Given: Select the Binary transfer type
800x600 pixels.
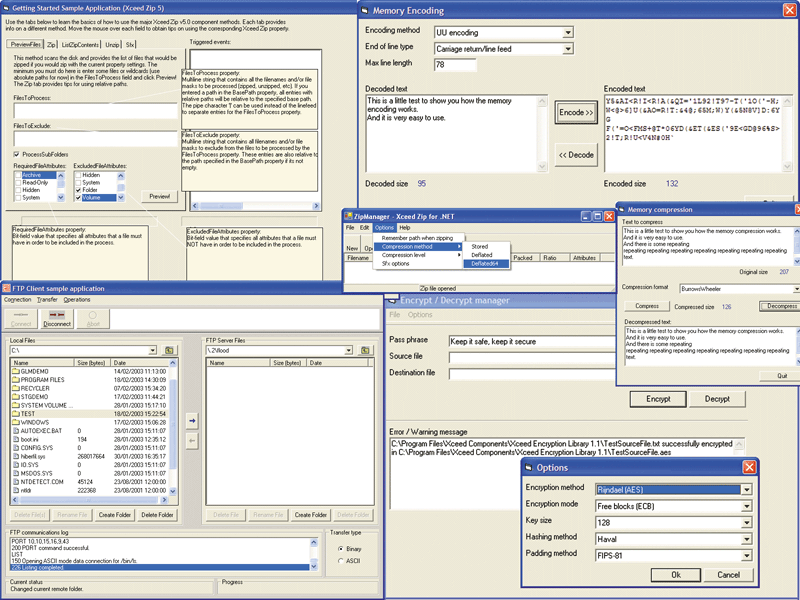Looking at the screenshot, I should 340,549.
